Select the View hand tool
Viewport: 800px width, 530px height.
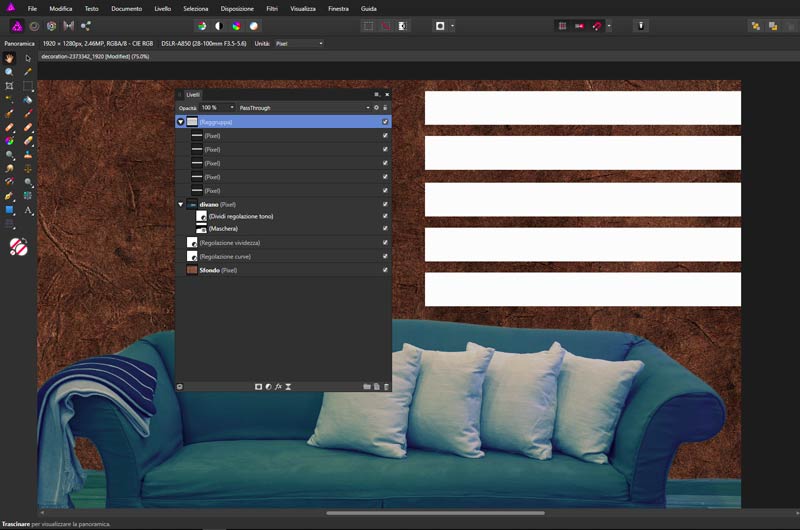point(9,58)
